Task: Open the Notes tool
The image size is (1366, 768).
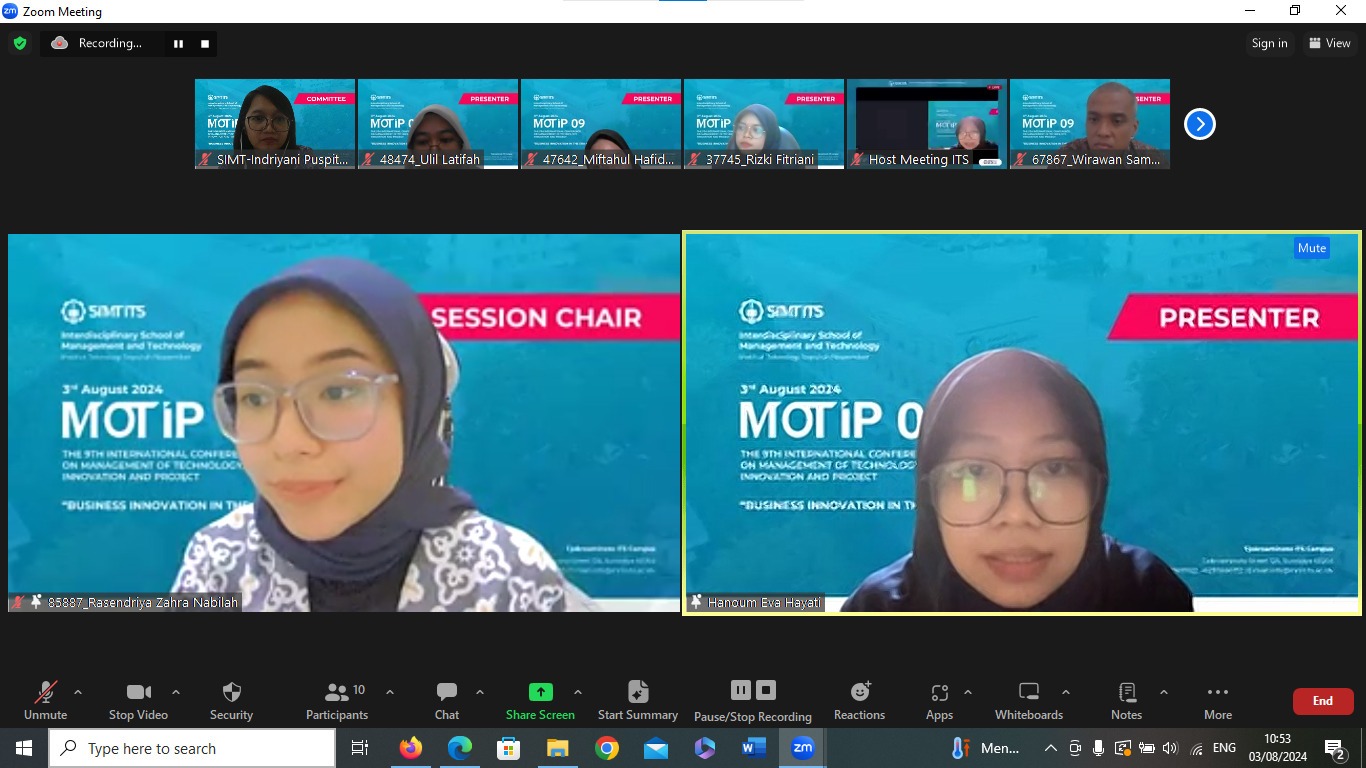Action: pyautogui.click(x=1126, y=700)
